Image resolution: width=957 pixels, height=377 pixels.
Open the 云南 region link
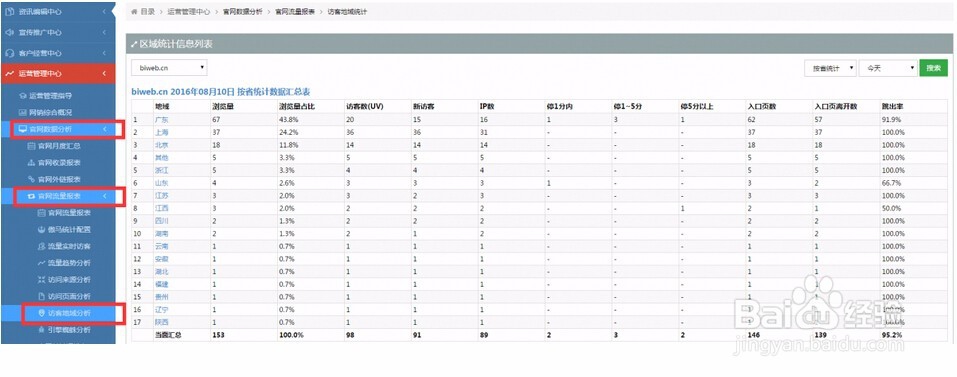click(161, 246)
